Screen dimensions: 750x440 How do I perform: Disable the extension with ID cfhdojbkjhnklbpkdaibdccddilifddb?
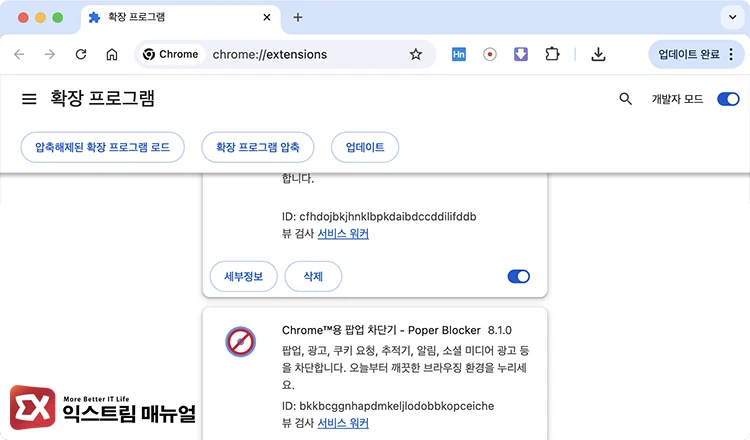tap(518, 276)
